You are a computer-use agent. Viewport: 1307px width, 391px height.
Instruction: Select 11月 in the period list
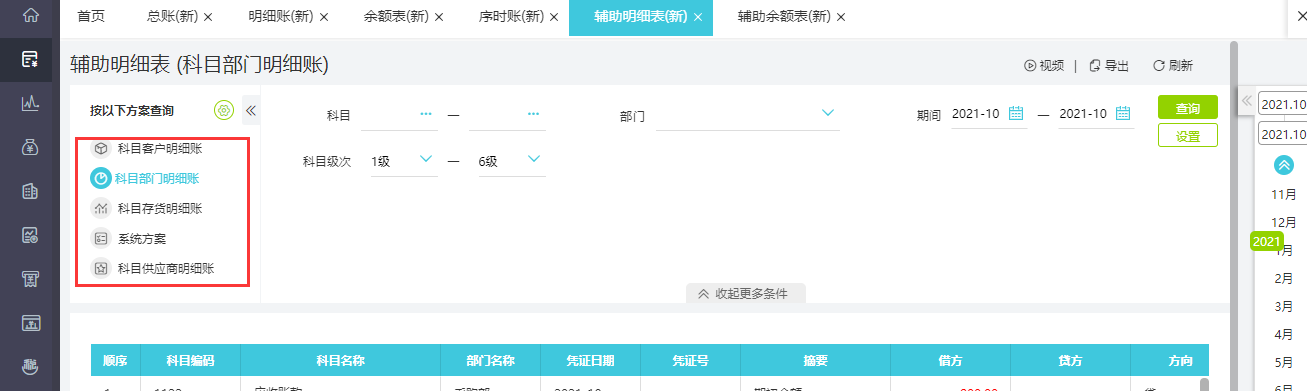pyautogui.click(x=1284, y=194)
